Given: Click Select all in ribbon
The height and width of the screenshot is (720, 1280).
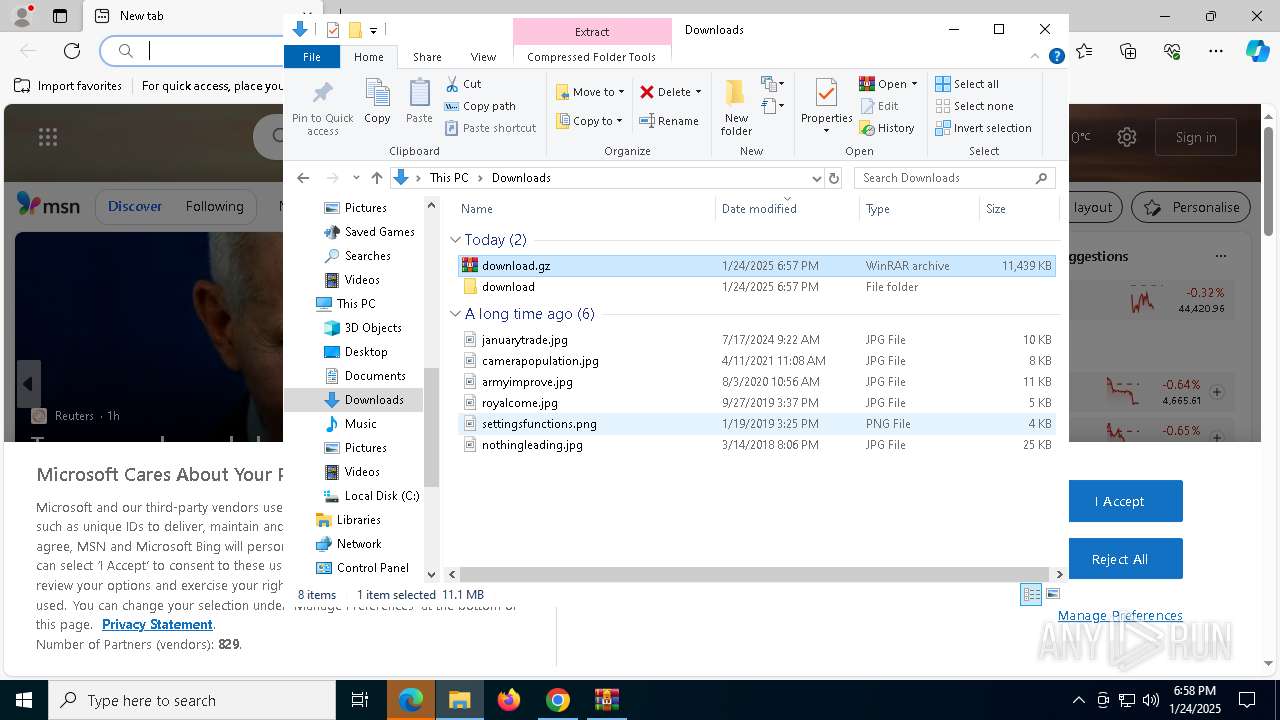Looking at the screenshot, I should 967,84.
